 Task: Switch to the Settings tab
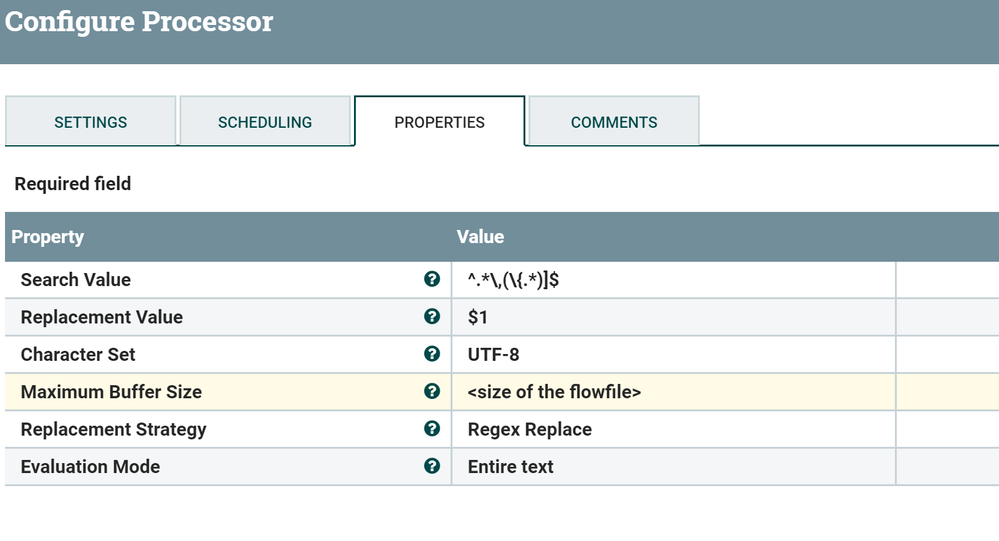(91, 122)
